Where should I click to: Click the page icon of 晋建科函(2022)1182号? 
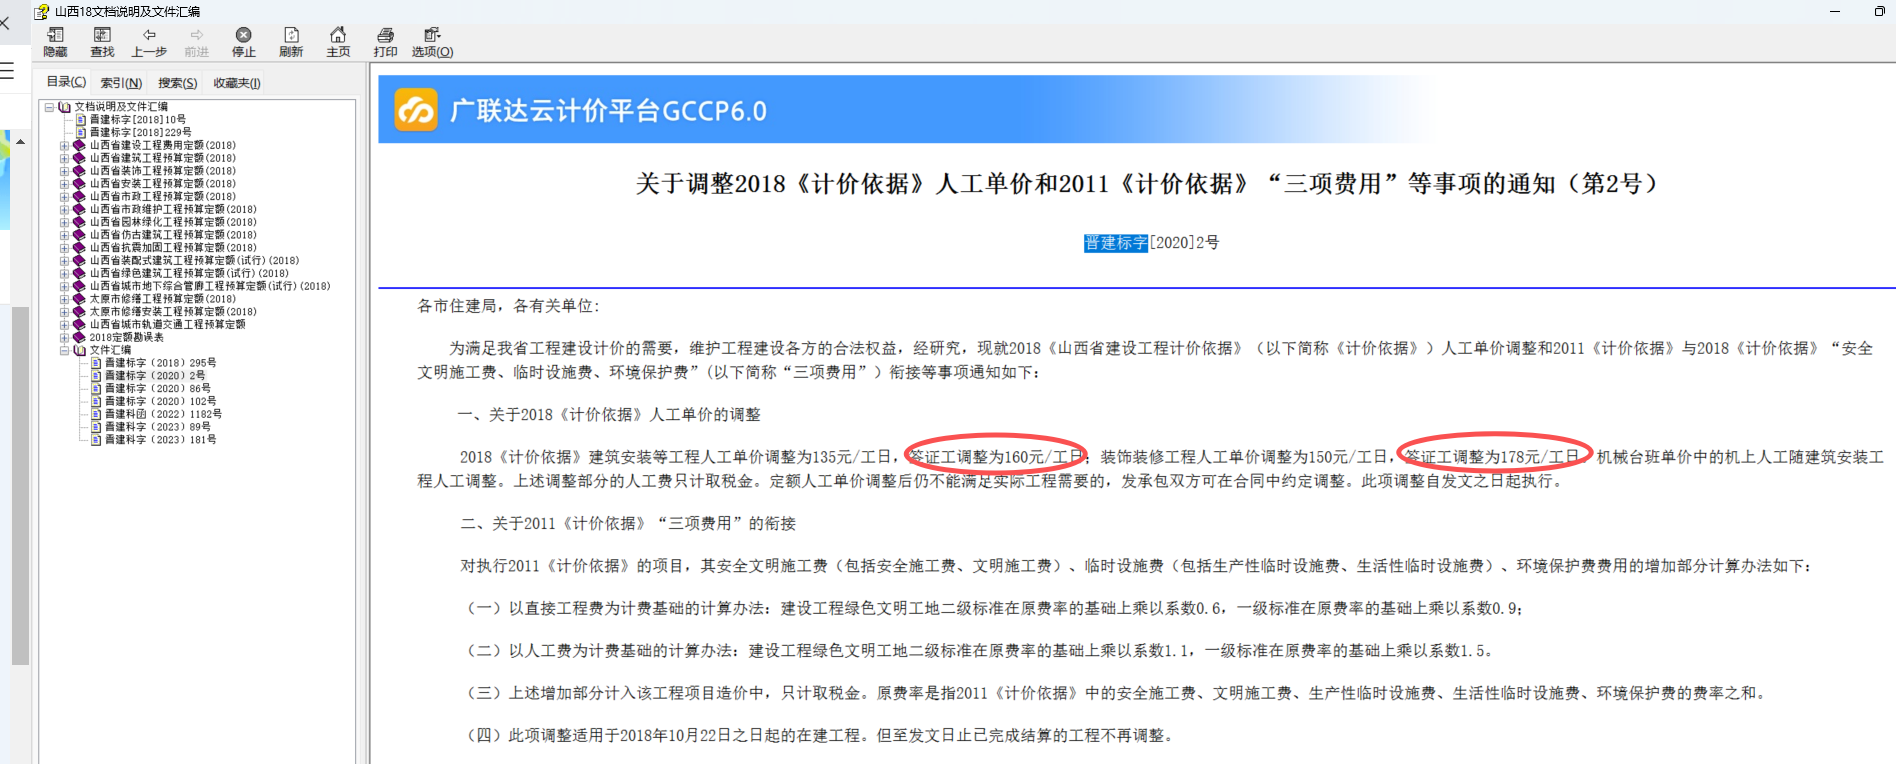[x=96, y=414]
